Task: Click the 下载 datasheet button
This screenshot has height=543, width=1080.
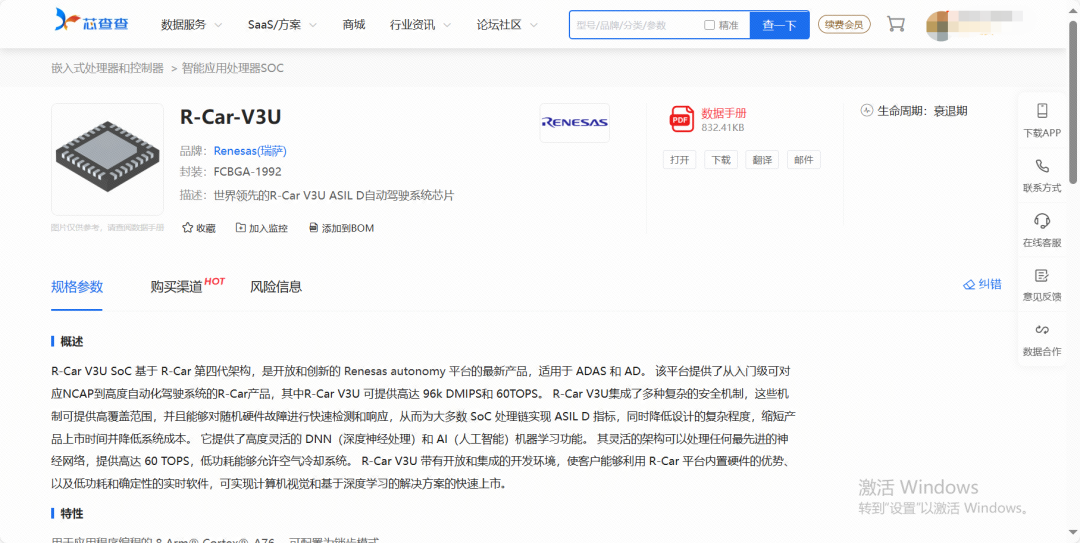Action: tap(721, 160)
